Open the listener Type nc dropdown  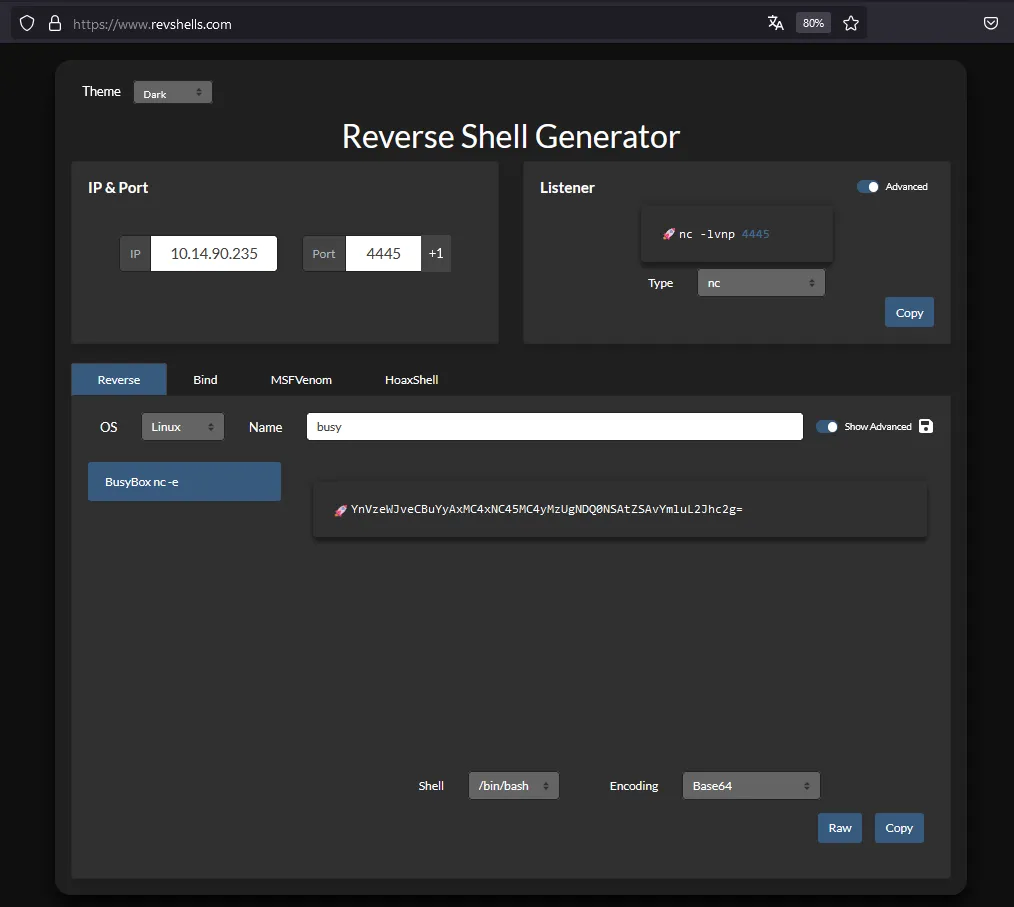click(761, 283)
